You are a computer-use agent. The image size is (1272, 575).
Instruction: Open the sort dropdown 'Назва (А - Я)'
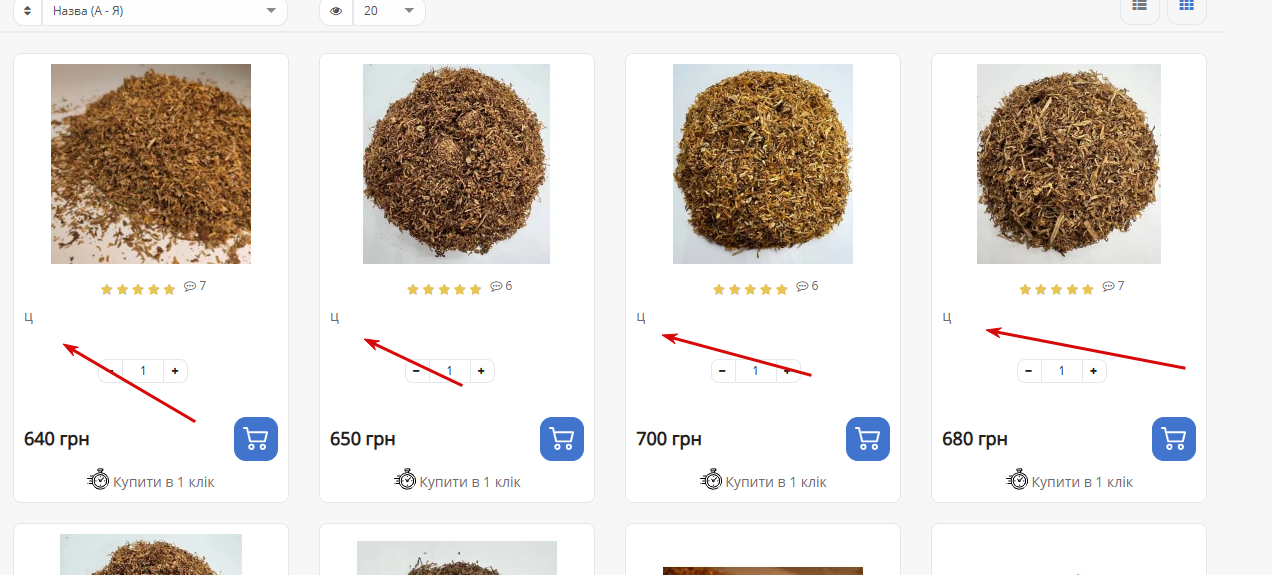[x=164, y=11]
